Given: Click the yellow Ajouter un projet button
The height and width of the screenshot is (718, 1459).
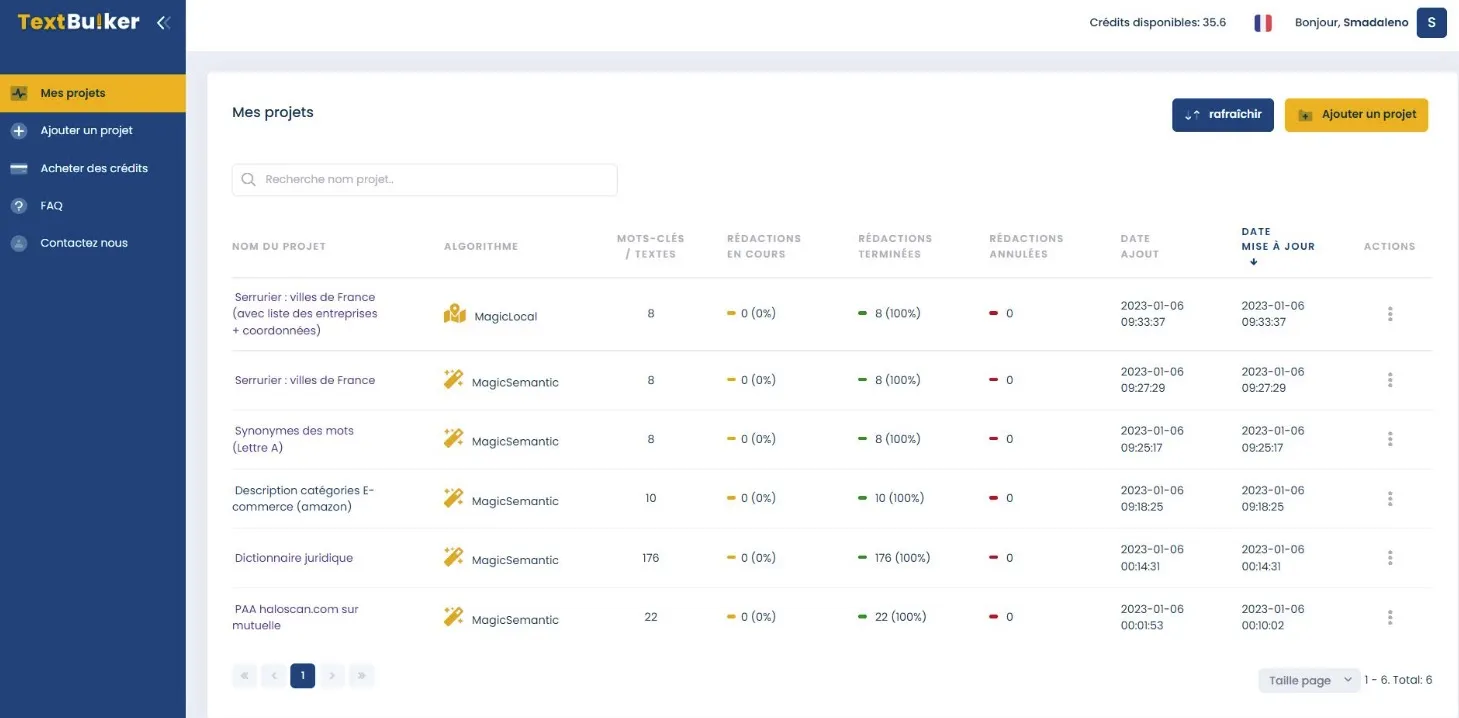Looking at the screenshot, I should 1356,115.
